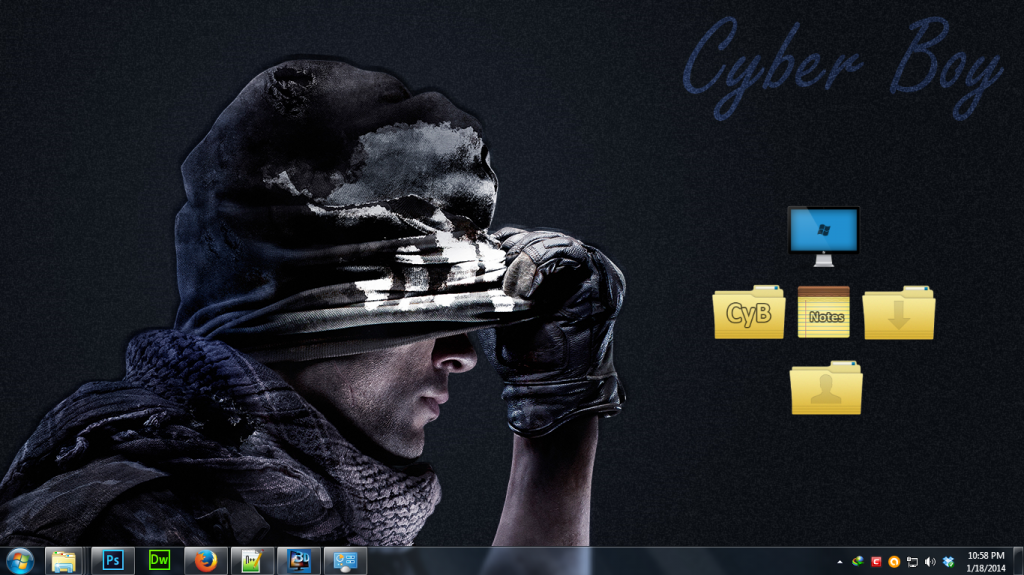Launch Dreamweaver from the taskbar
This screenshot has width=1024, height=575.
click(159, 561)
